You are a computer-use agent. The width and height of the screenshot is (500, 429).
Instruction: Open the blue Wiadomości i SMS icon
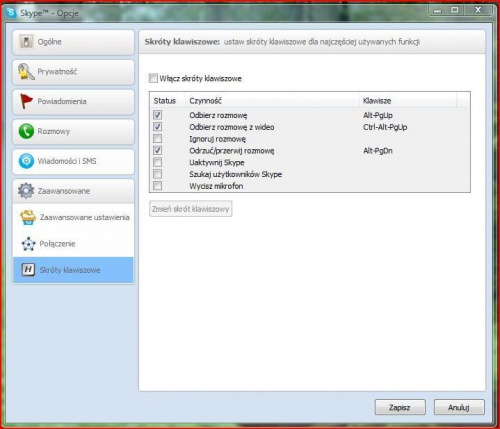click(26, 161)
